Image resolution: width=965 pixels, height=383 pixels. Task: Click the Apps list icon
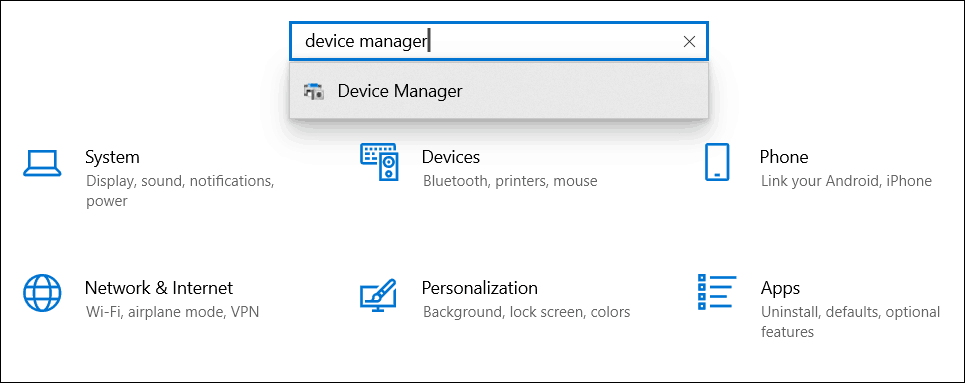pyautogui.click(x=717, y=292)
